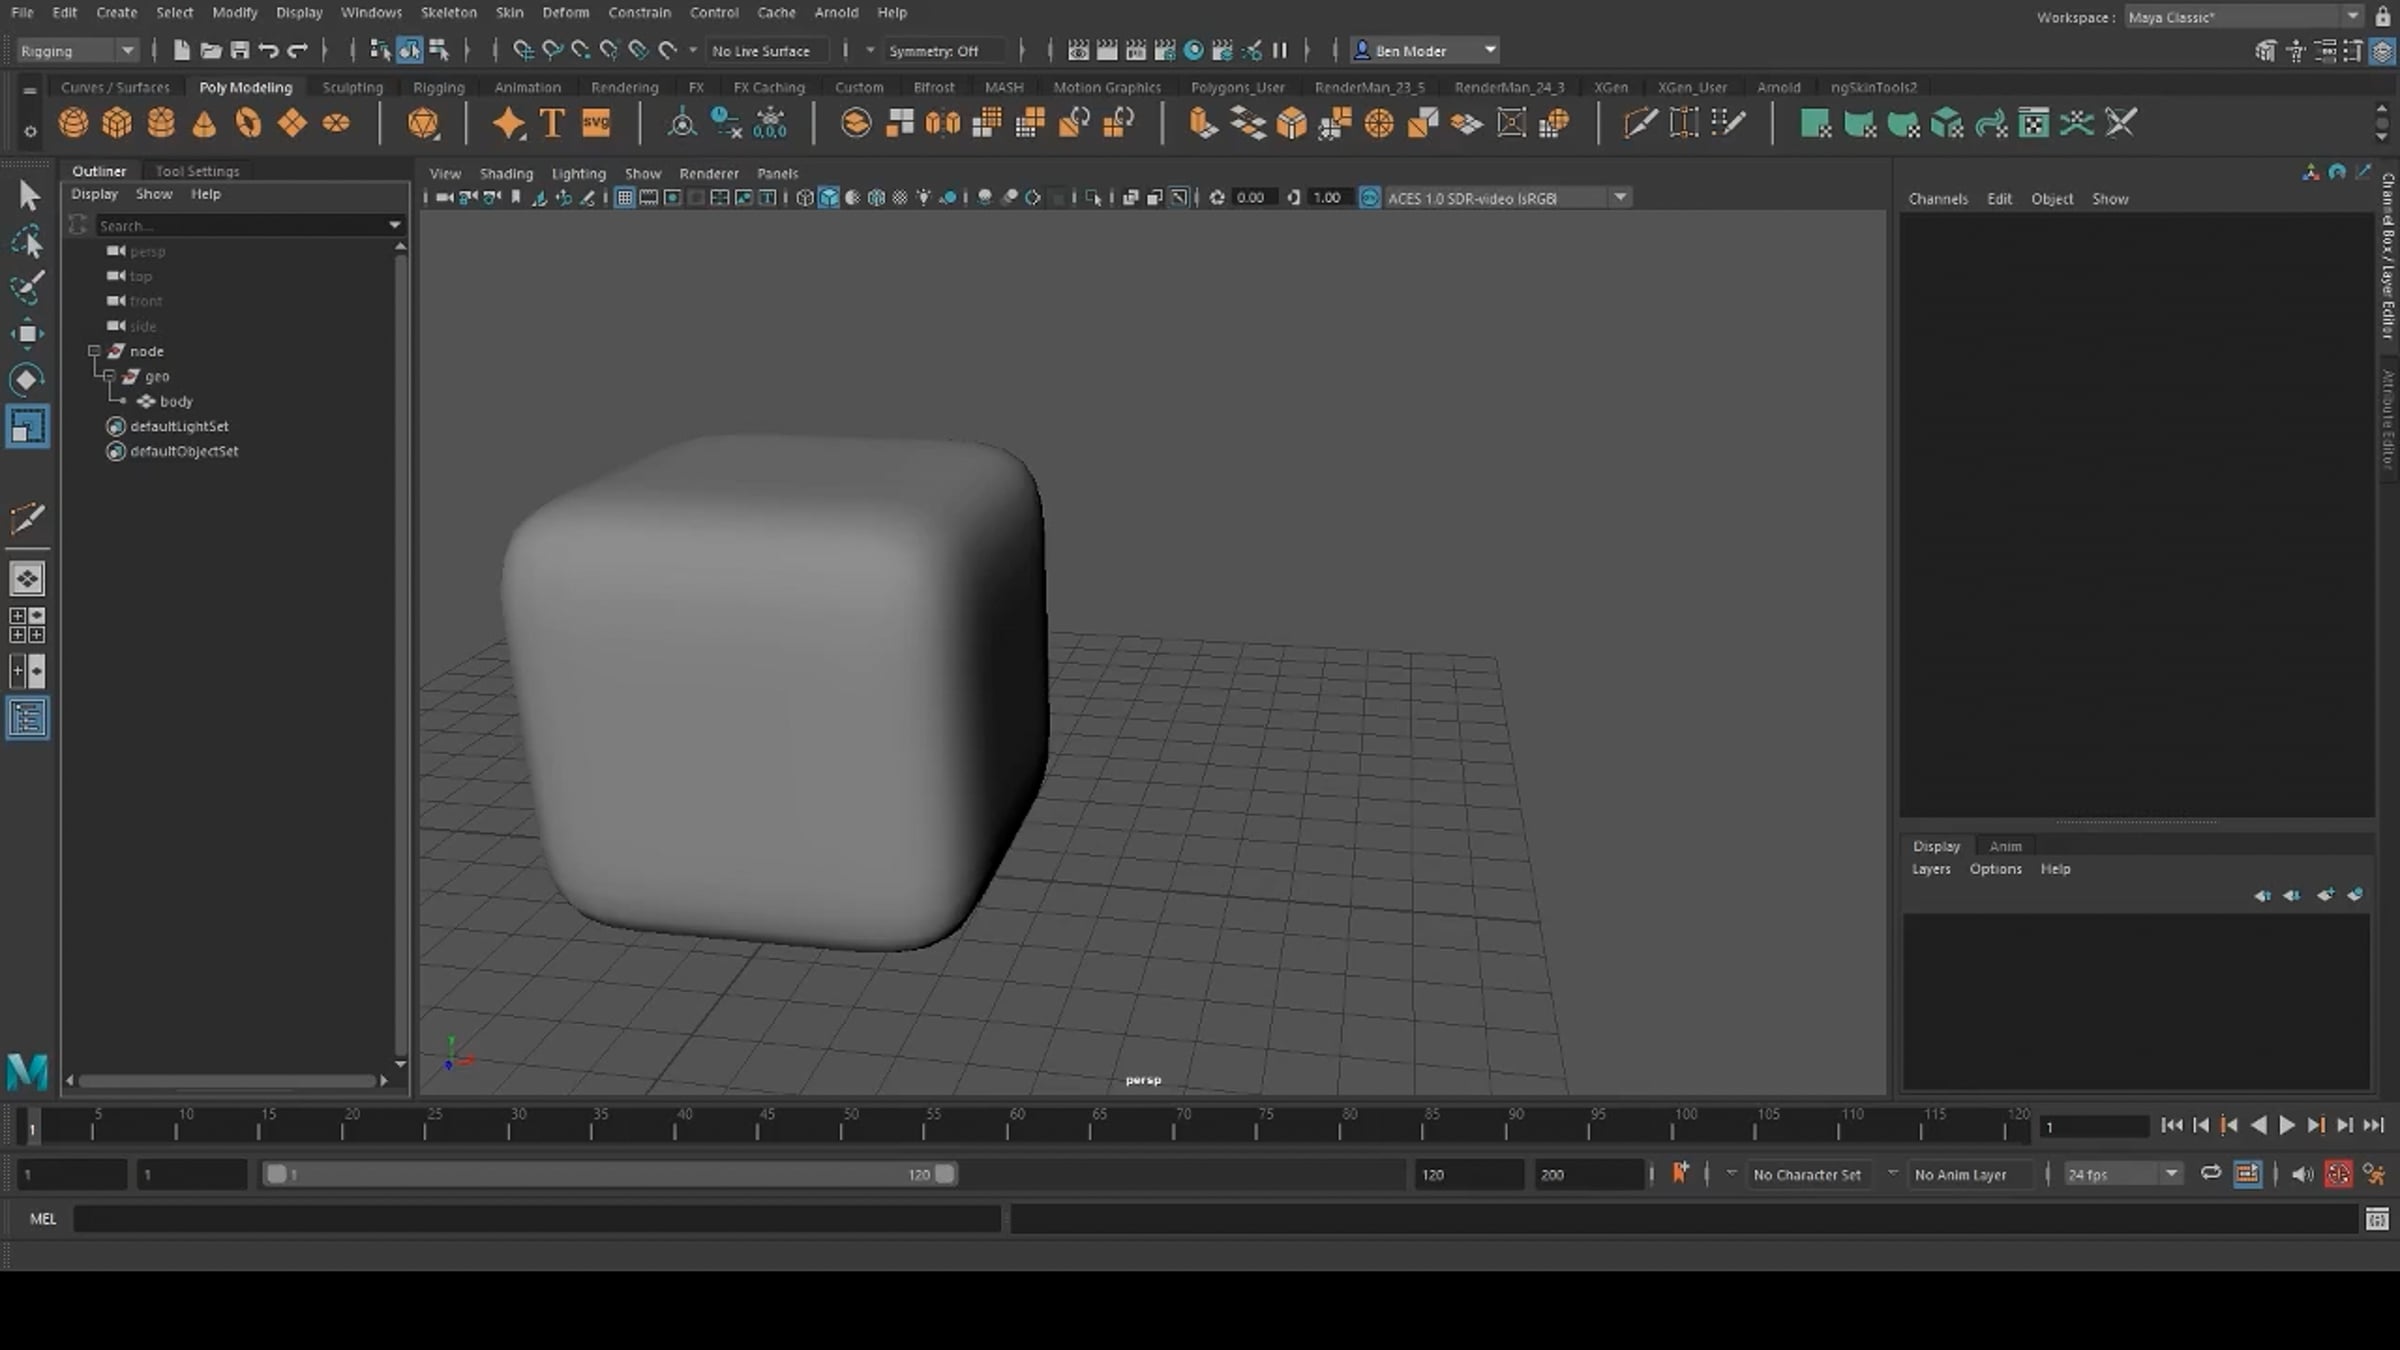This screenshot has height=1350, width=2400.
Task: Toggle the auto keyframe button
Action: (x=2338, y=1174)
